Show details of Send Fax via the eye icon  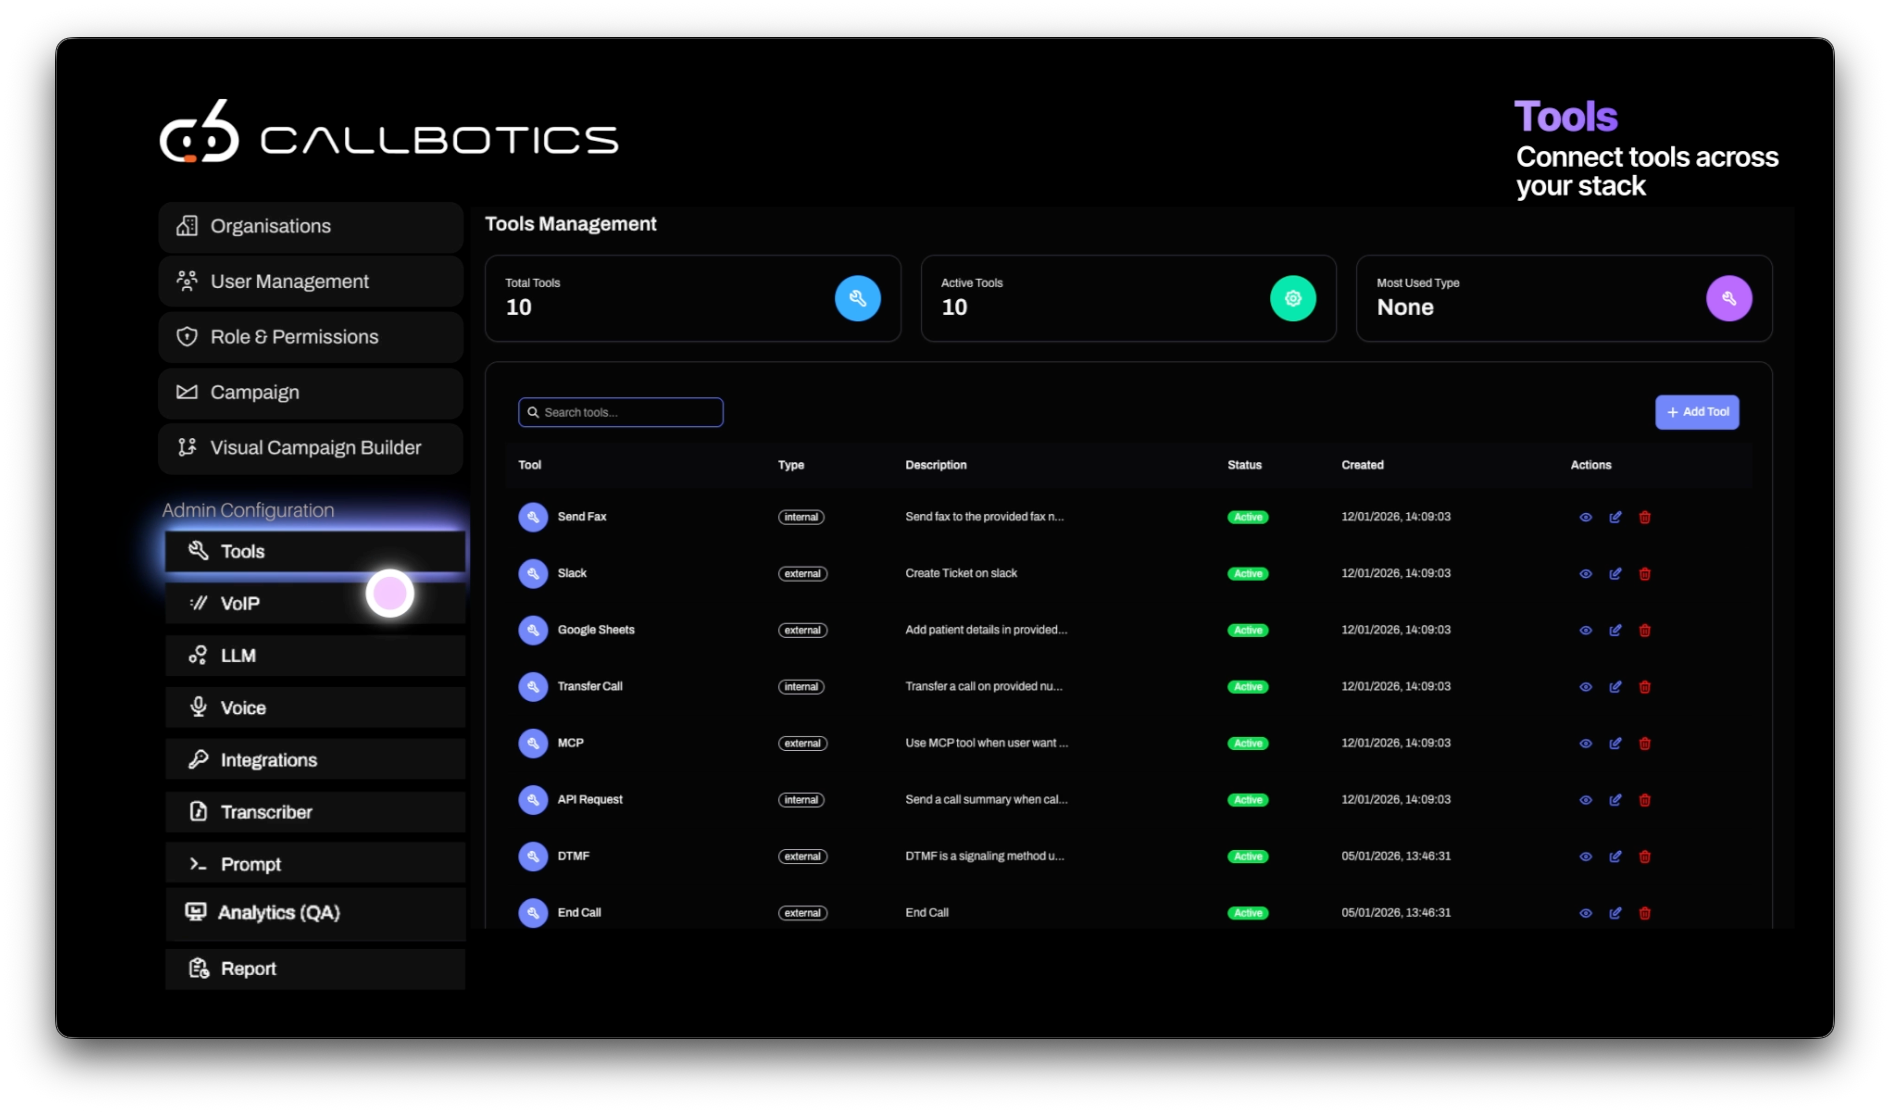(1585, 517)
